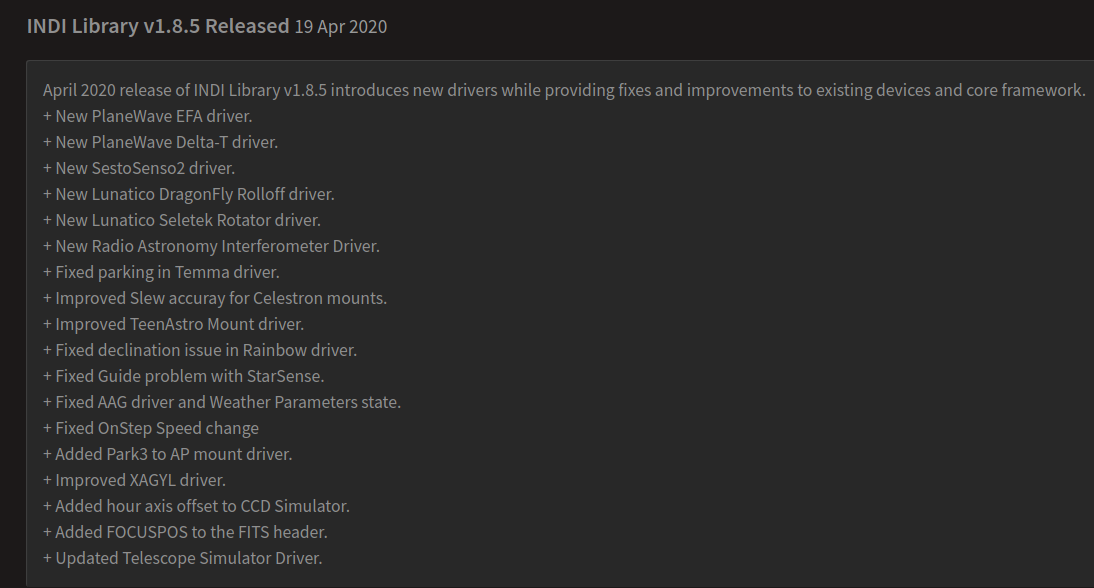
Task: Select the Improved TeenAstro Mount driver line
Action: tap(173, 324)
